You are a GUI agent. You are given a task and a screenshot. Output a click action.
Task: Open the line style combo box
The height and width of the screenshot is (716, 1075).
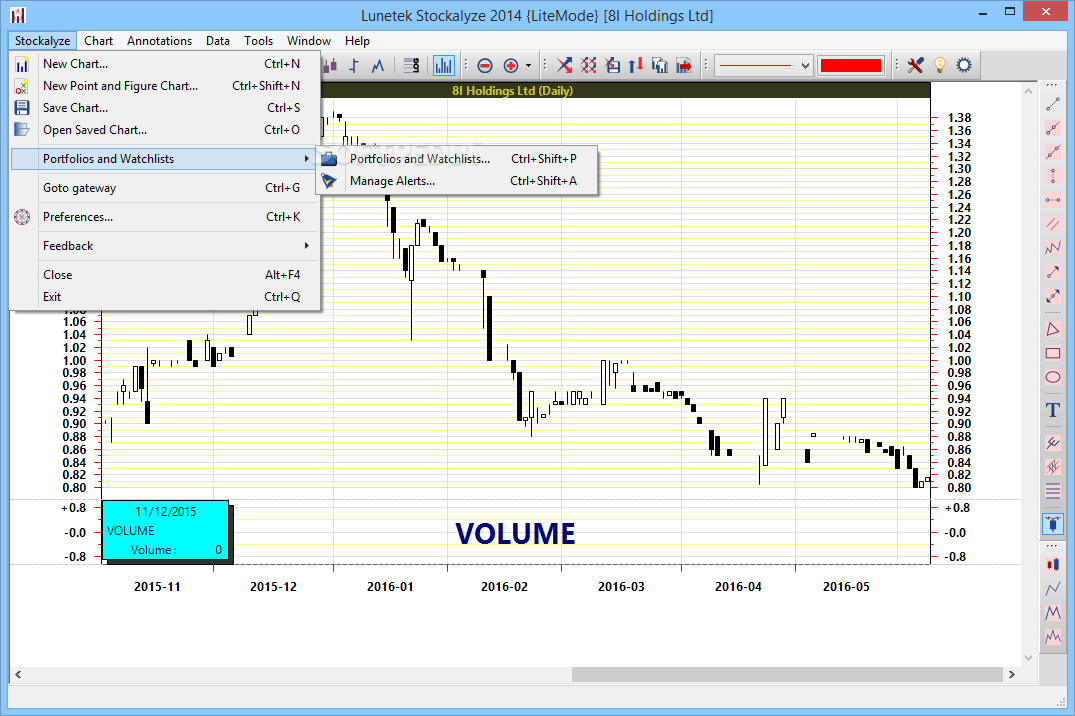pos(763,66)
